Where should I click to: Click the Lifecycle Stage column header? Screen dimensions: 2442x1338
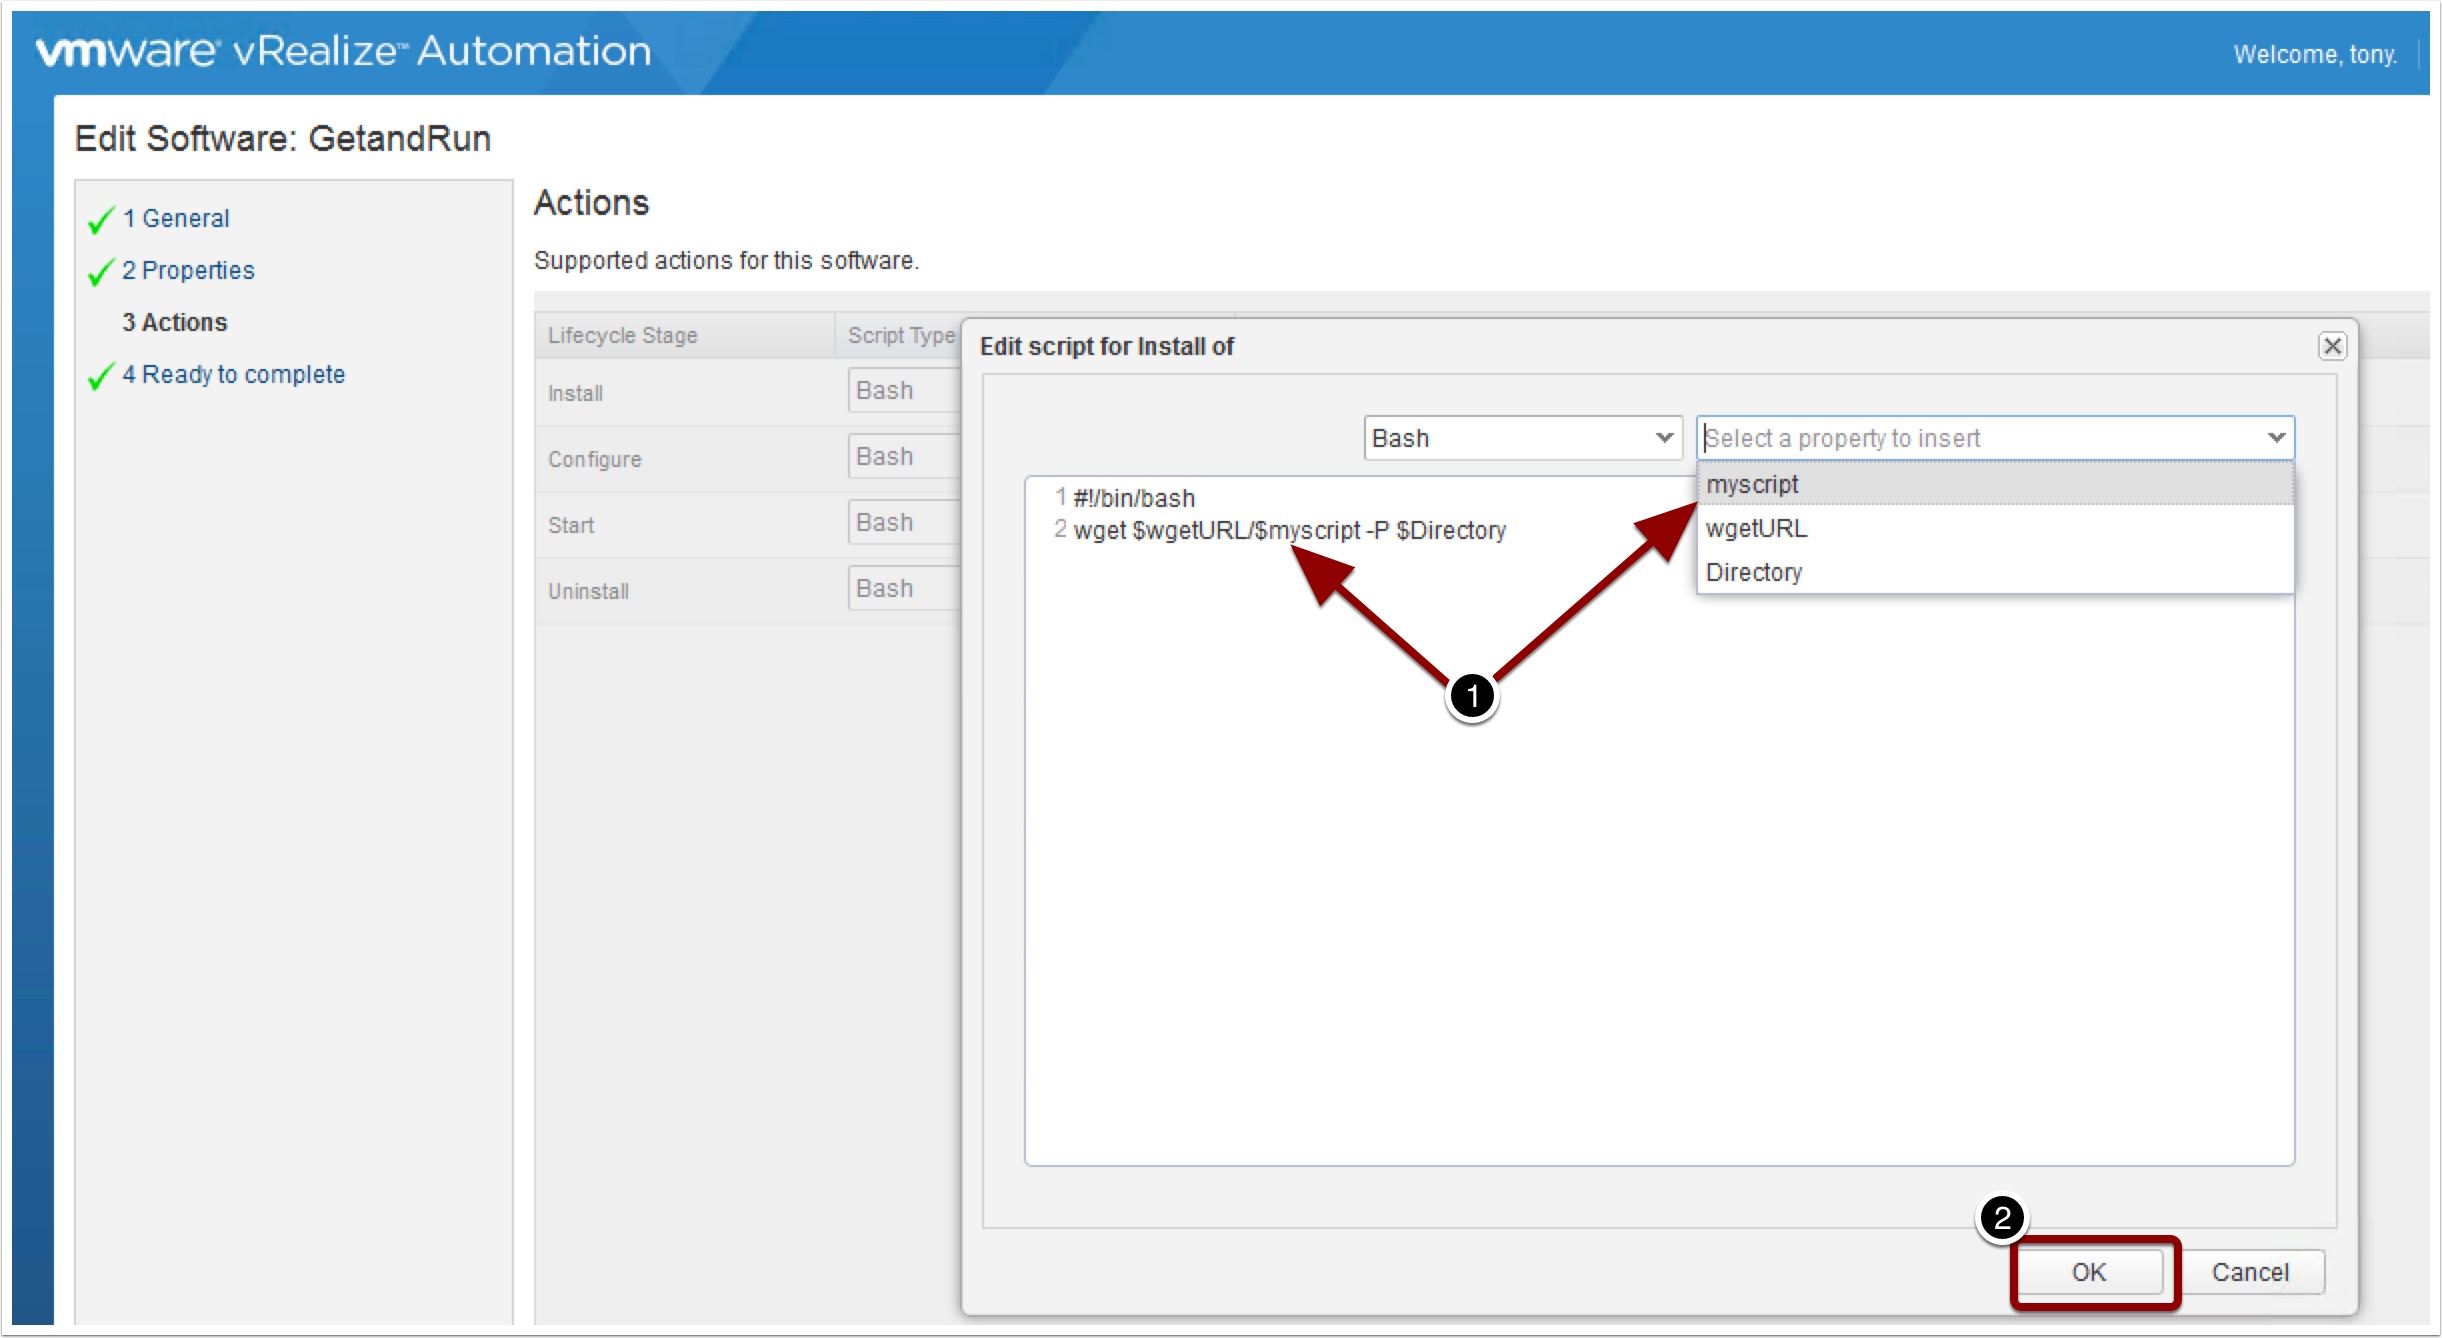click(x=623, y=335)
